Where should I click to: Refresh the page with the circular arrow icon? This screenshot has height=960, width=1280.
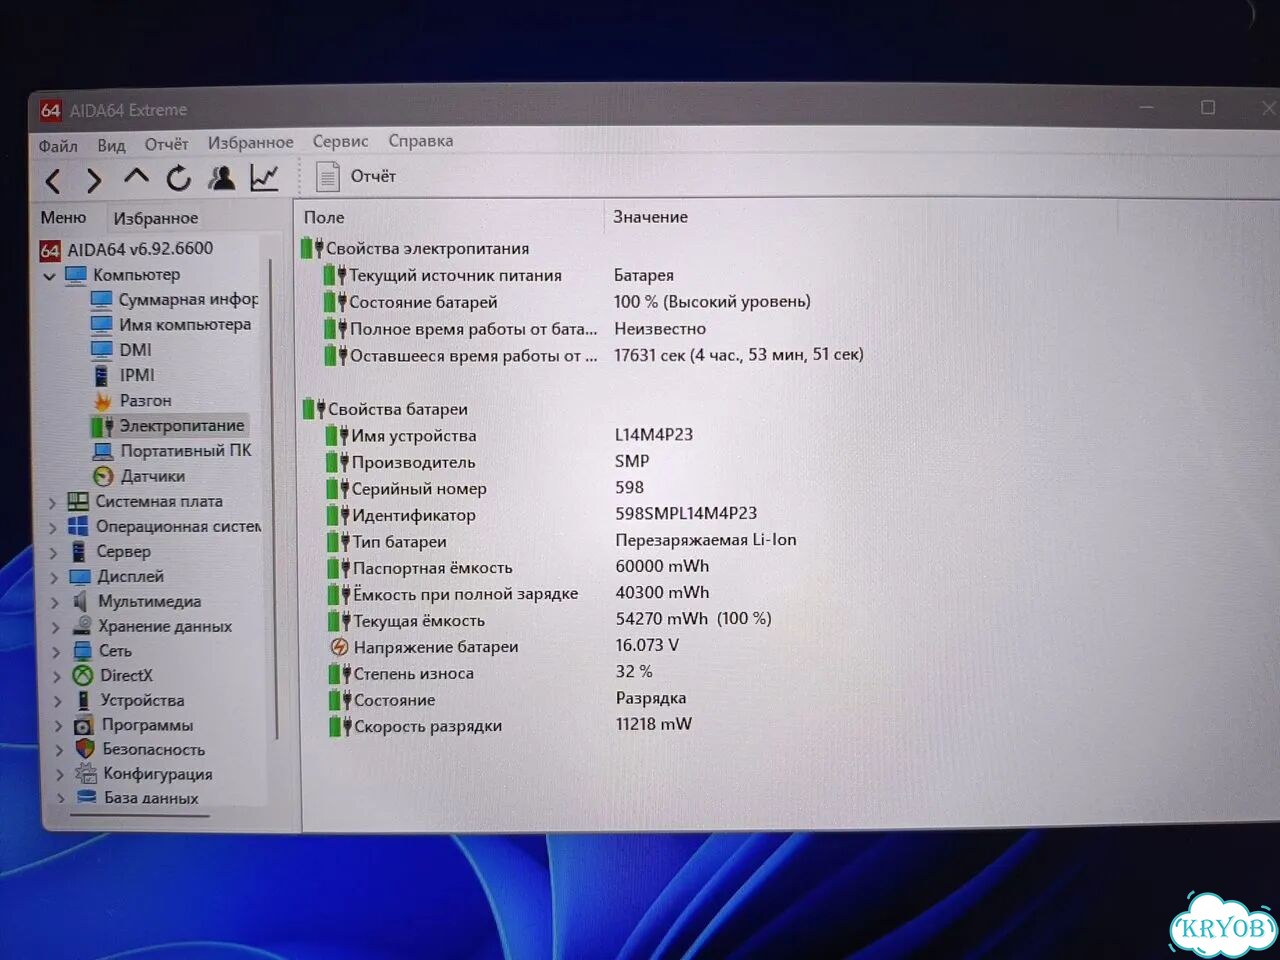click(x=178, y=179)
